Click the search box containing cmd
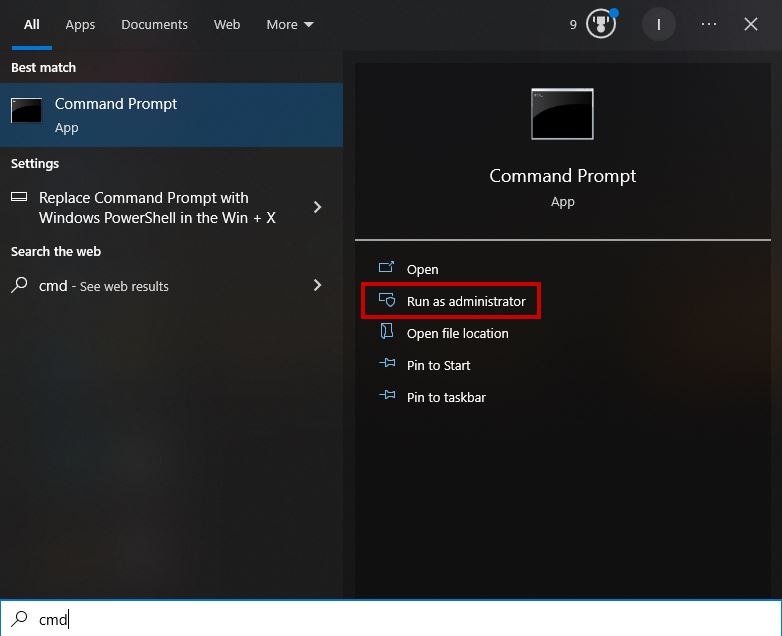 tap(391, 619)
